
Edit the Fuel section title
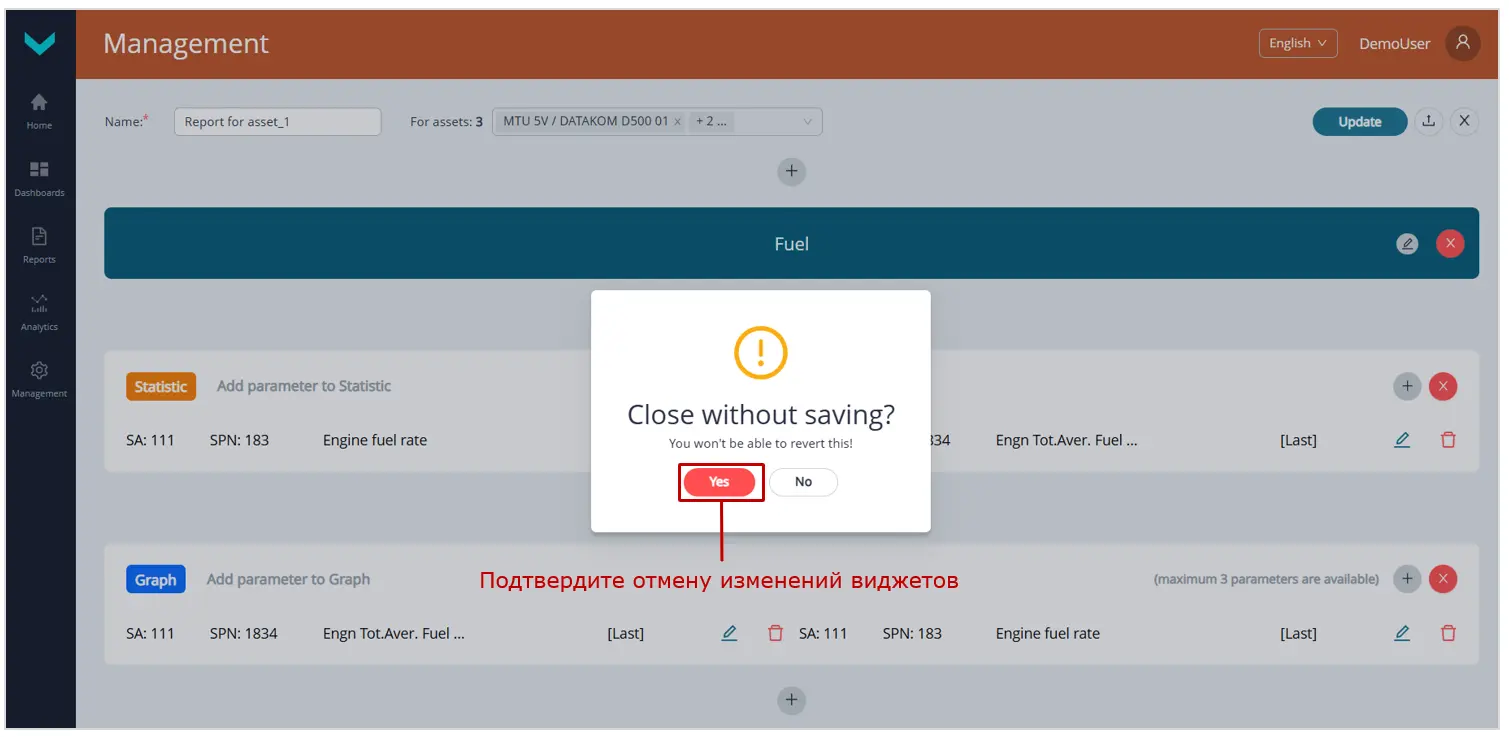coord(1407,243)
